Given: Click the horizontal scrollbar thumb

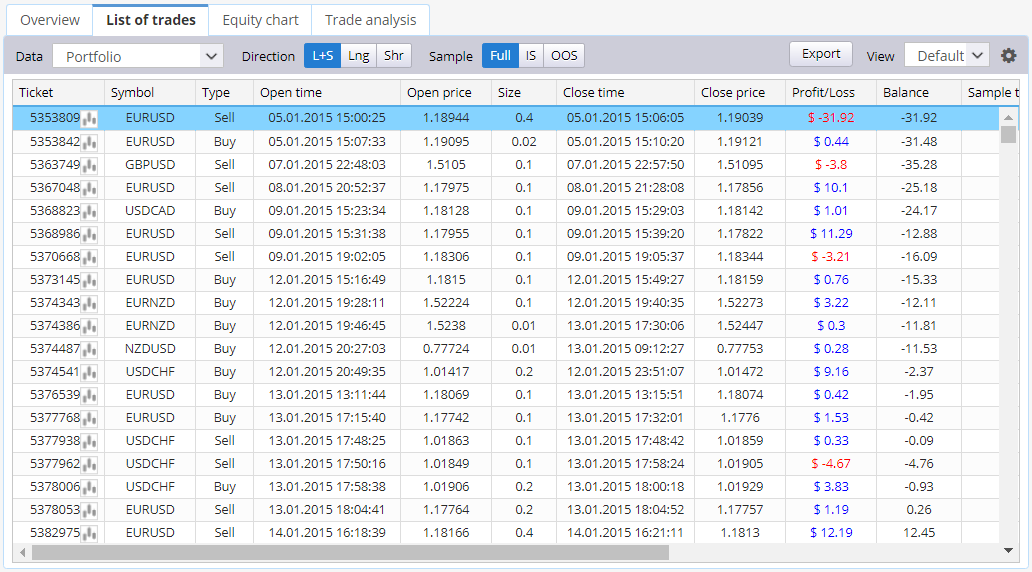Looking at the screenshot, I should (x=350, y=552).
